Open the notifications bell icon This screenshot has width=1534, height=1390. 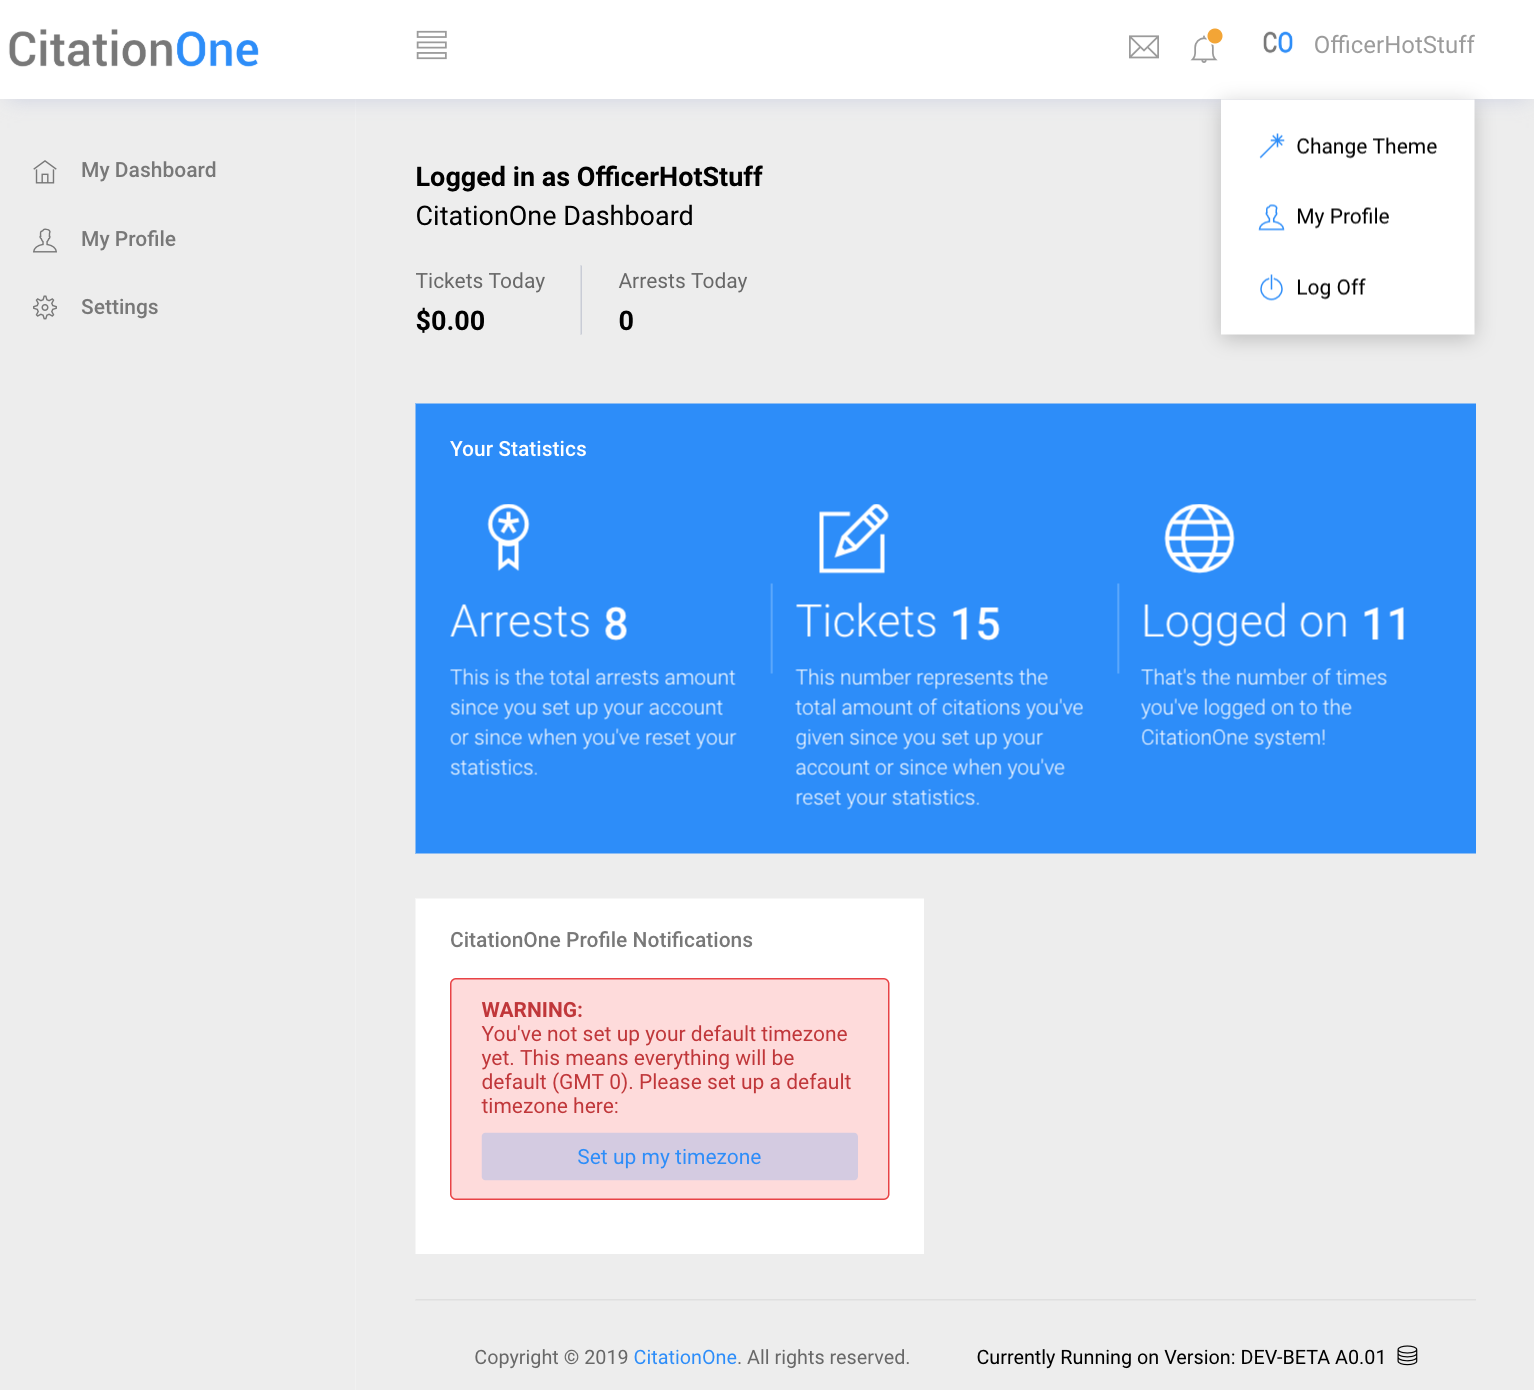[1205, 46]
